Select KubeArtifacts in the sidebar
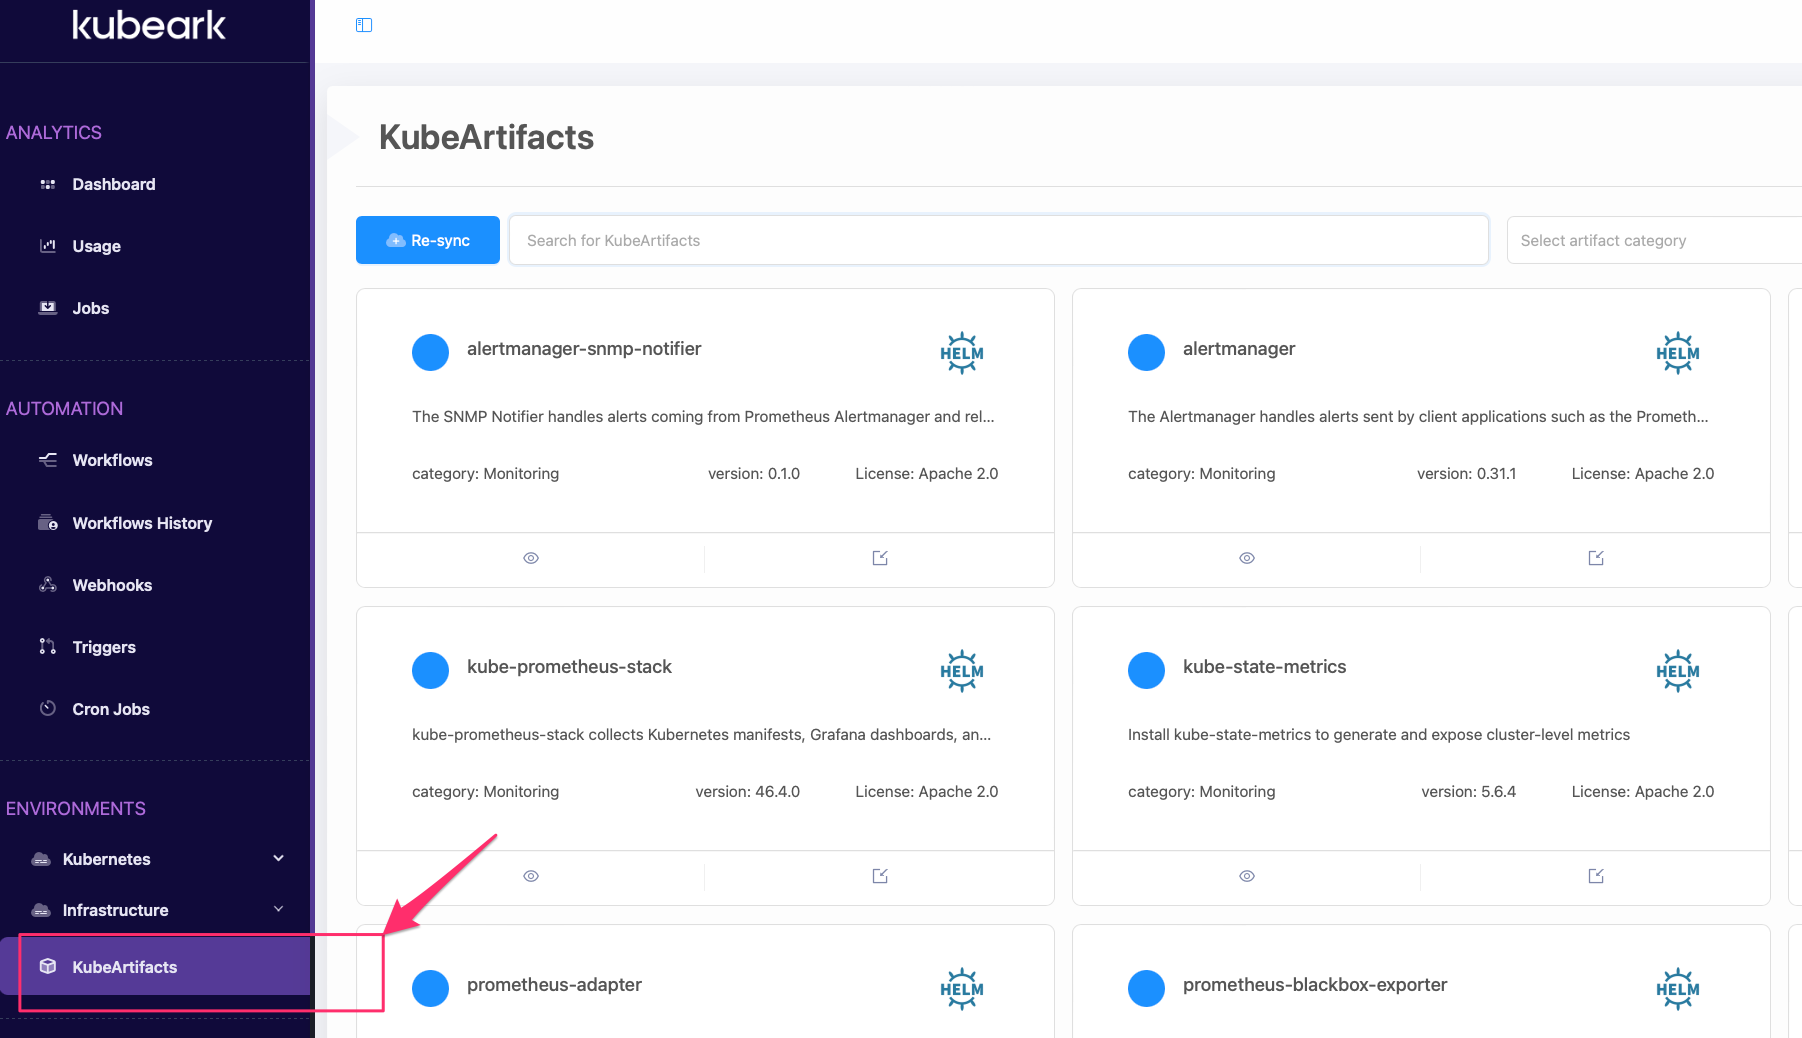The width and height of the screenshot is (1802, 1038). click(124, 967)
